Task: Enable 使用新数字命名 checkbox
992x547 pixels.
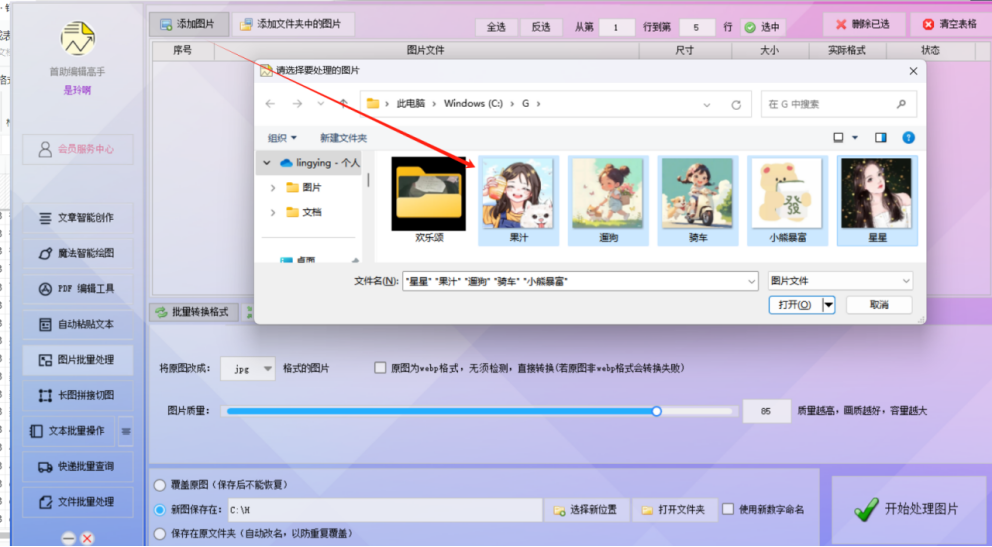Action: click(x=728, y=509)
